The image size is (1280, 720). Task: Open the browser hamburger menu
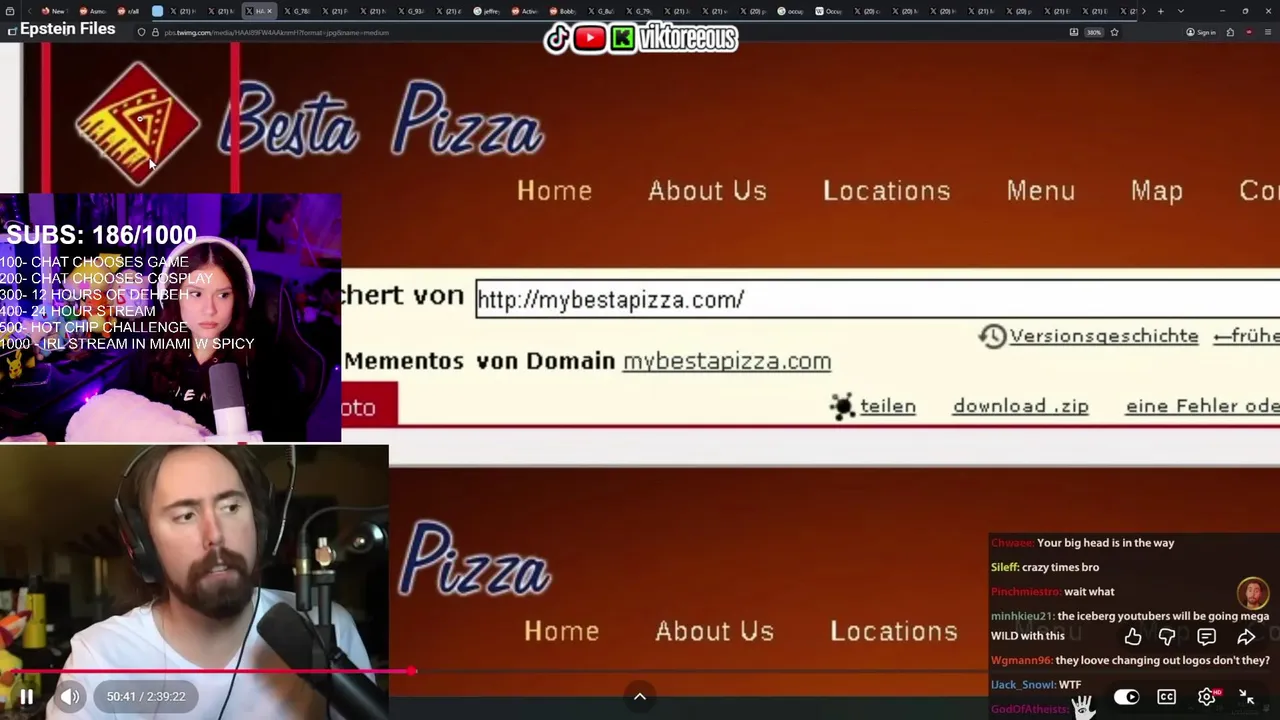(1268, 32)
